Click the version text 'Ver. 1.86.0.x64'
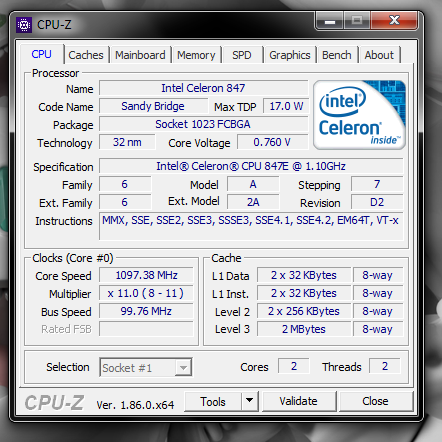 click(135, 405)
